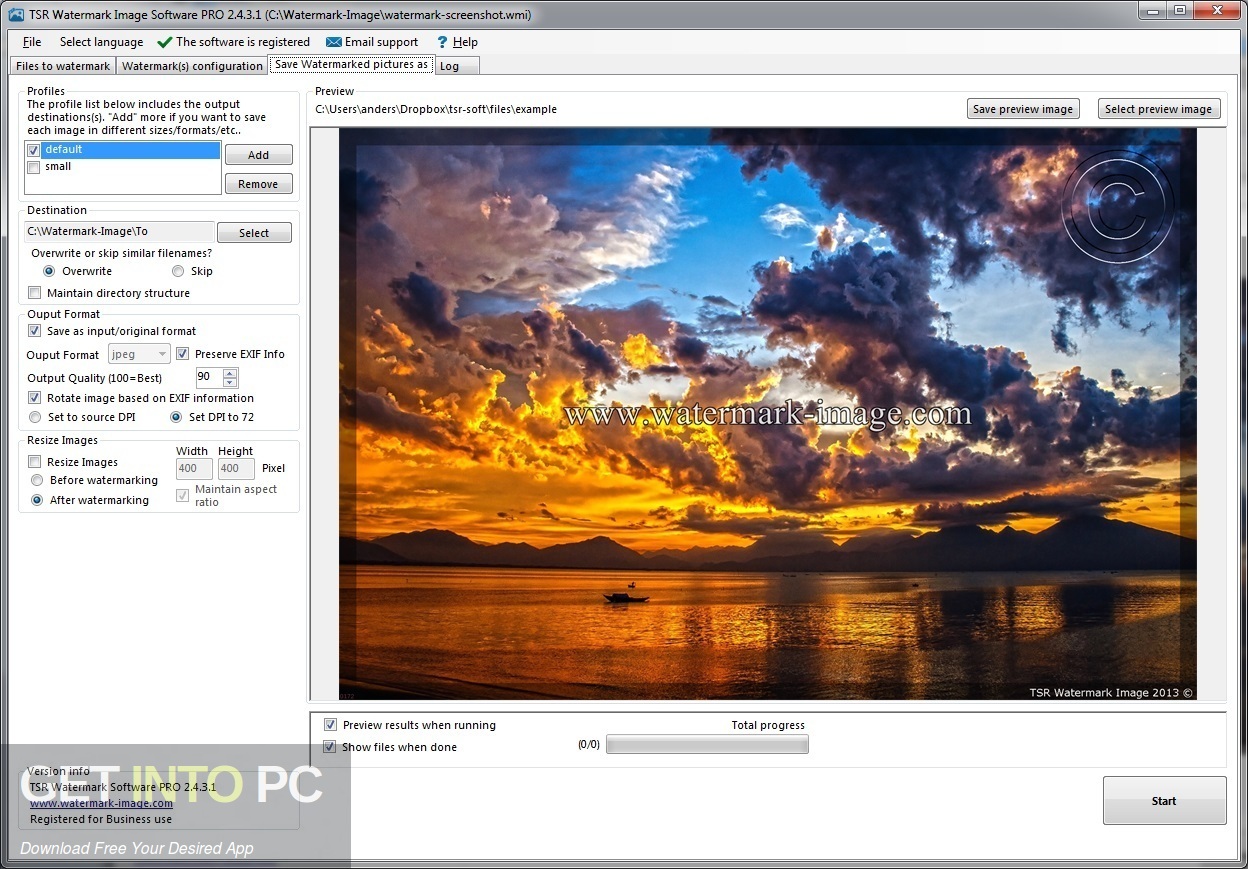This screenshot has height=869, width=1248.
Task: Switch to Watermark(s) configuration tab
Action: [x=192, y=66]
